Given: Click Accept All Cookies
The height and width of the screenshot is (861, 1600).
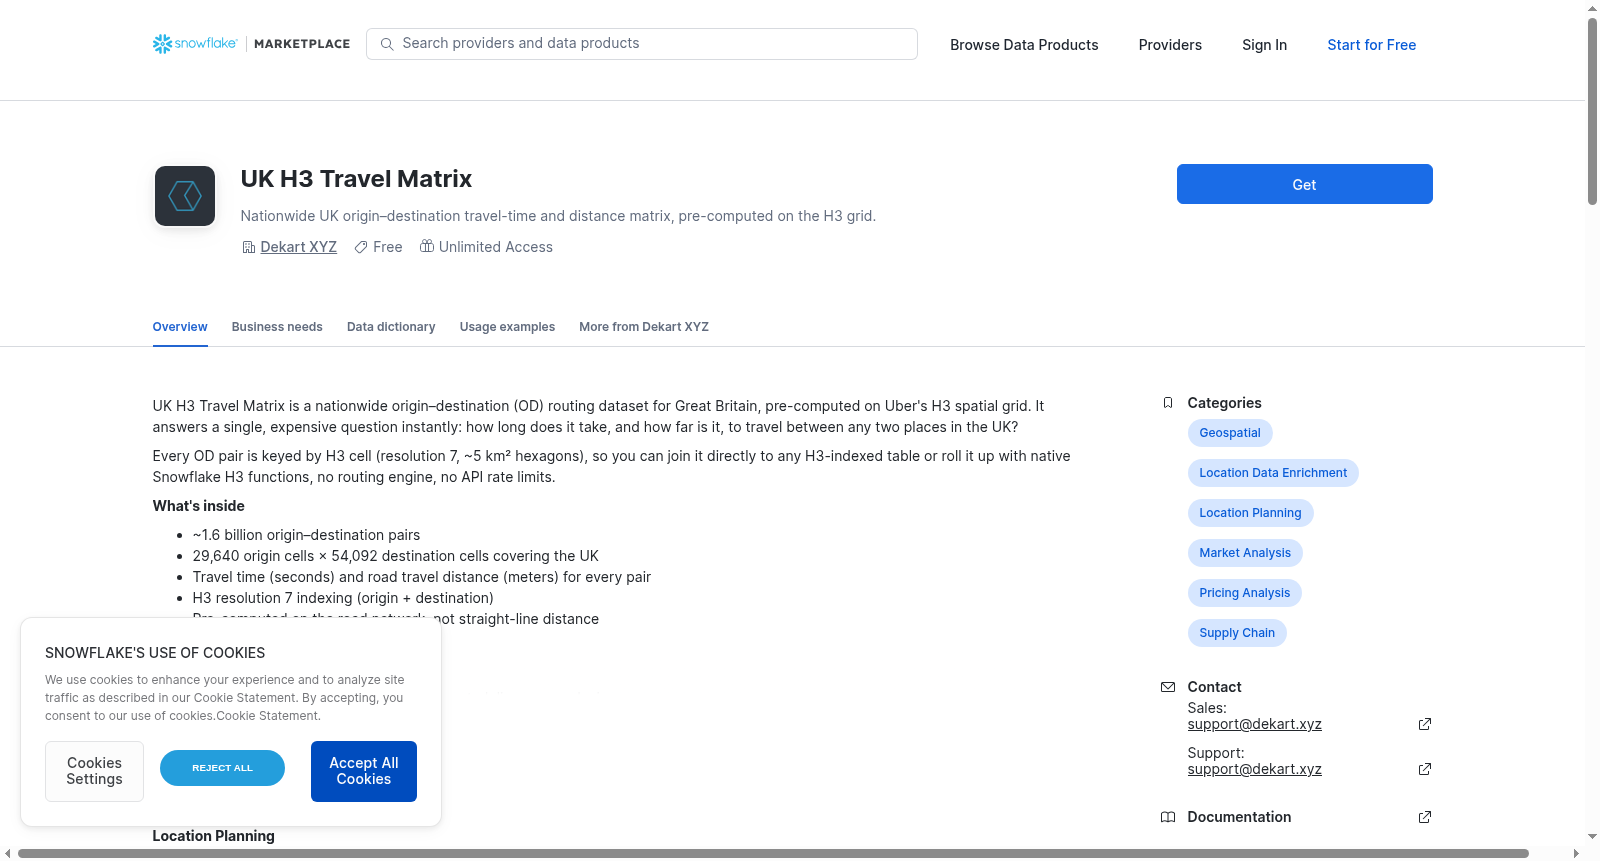Looking at the screenshot, I should tap(364, 771).
